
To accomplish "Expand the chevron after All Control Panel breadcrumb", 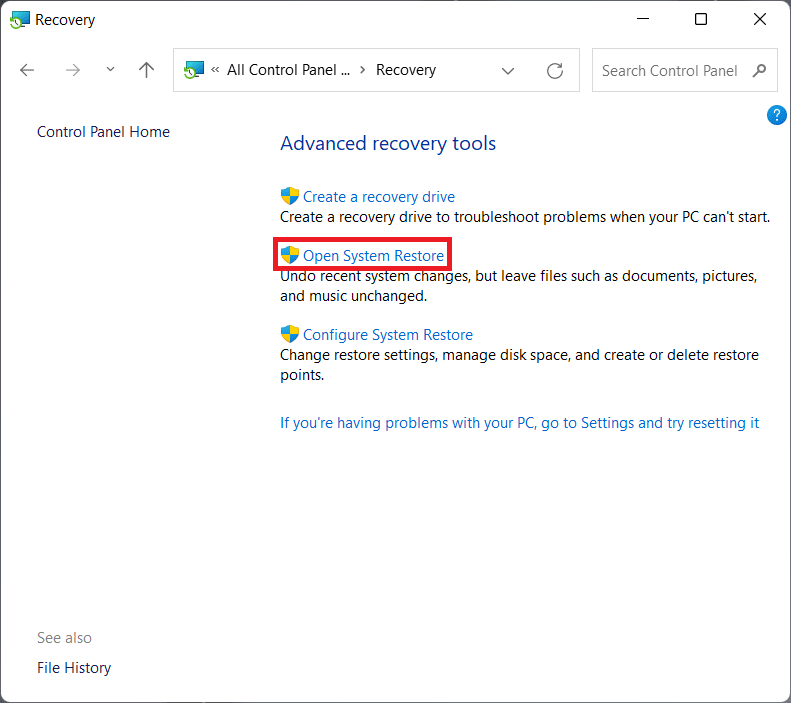I will (x=362, y=71).
